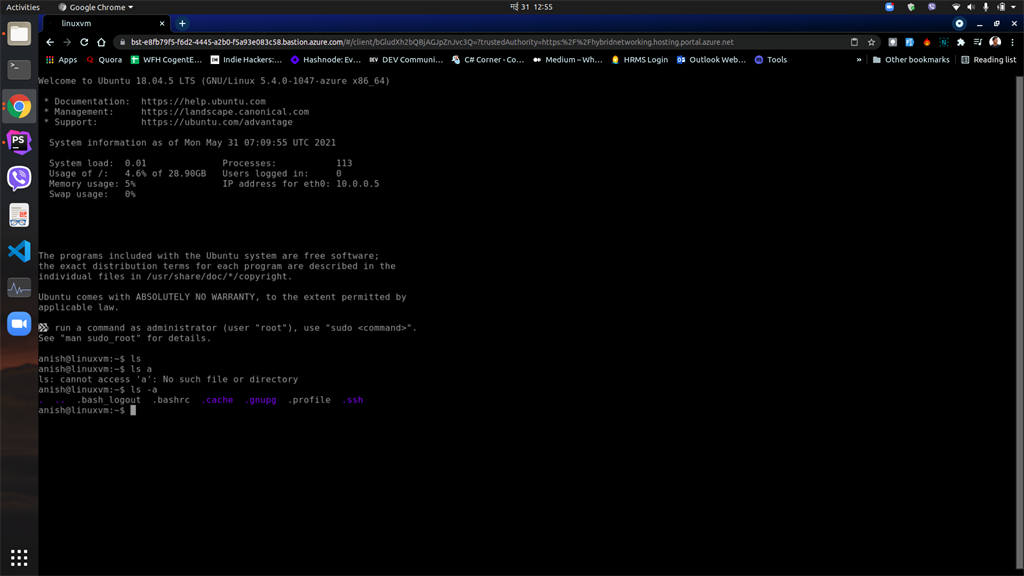The image size is (1024, 576).
Task: Click the browser reload button
Action: pyautogui.click(x=84, y=43)
